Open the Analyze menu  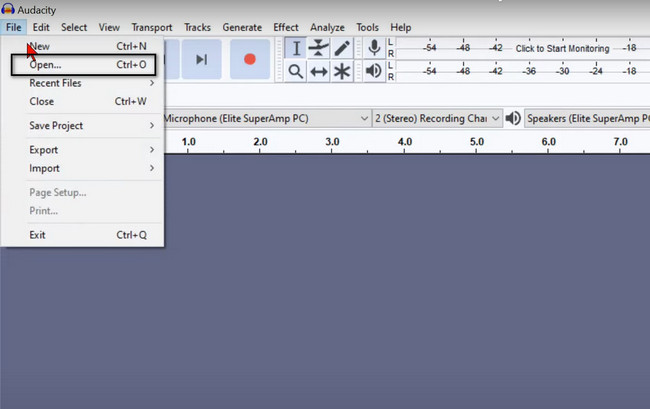[327, 27]
